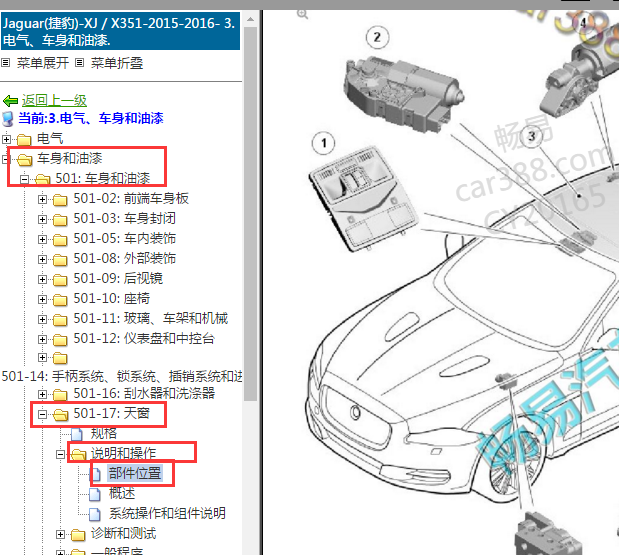
Task: Open 501-11: 玻璃、车架和机械 entry
Action: (x=151, y=318)
